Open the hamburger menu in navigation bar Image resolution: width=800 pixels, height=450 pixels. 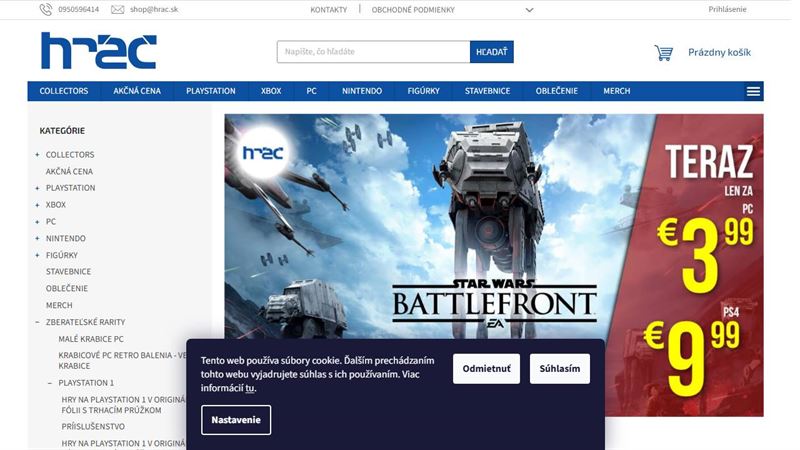pyautogui.click(x=753, y=91)
